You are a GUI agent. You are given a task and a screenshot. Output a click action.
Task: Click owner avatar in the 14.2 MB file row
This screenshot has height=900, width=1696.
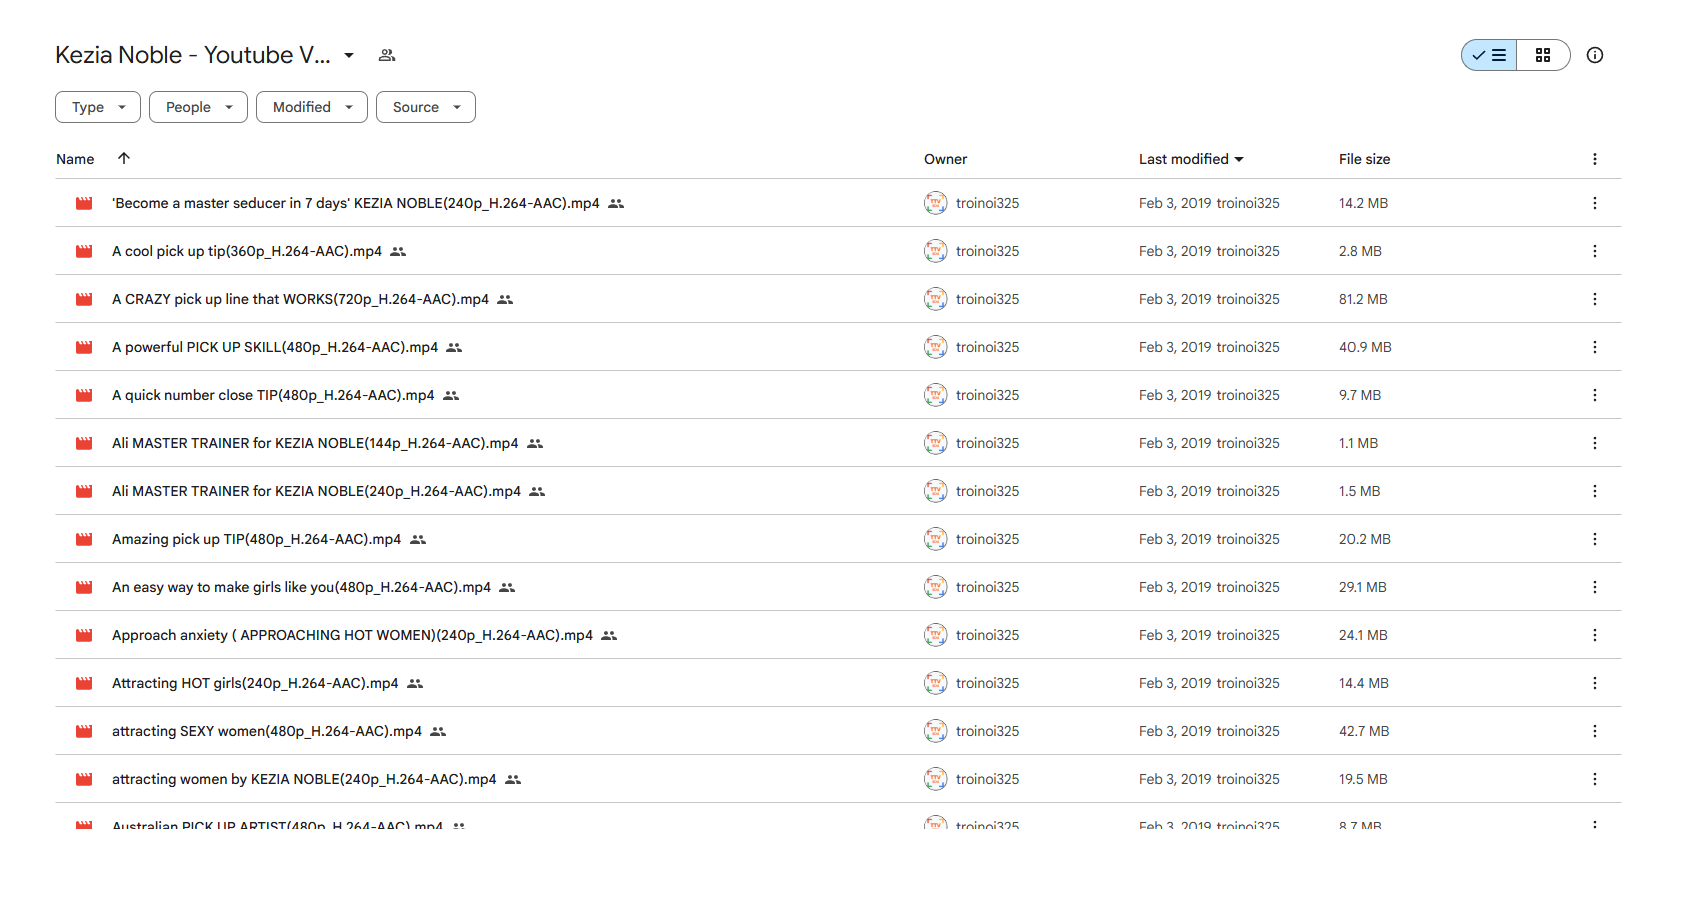[935, 203]
